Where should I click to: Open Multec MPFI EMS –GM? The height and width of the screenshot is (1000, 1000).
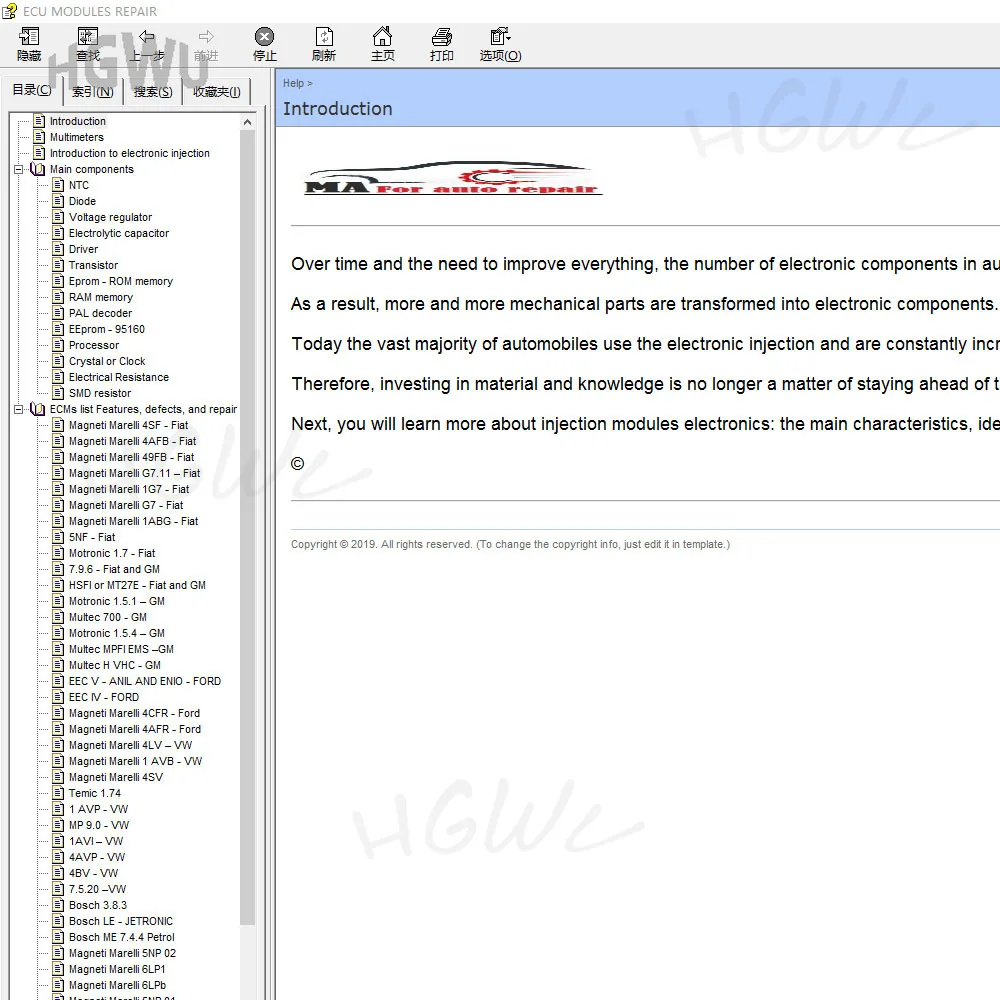pyautogui.click(x=121, y=649)
